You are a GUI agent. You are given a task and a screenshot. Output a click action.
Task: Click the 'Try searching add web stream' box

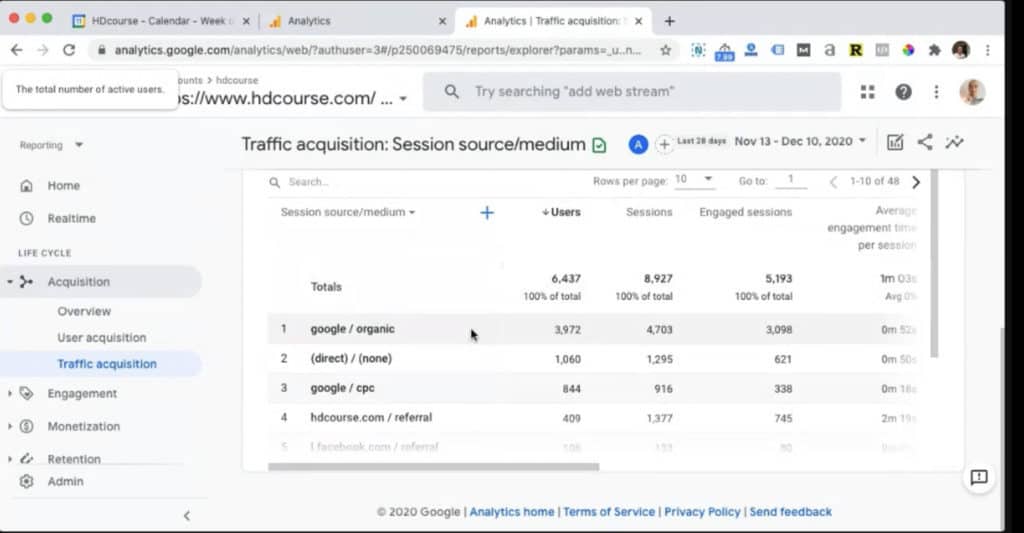click(632, 91)
